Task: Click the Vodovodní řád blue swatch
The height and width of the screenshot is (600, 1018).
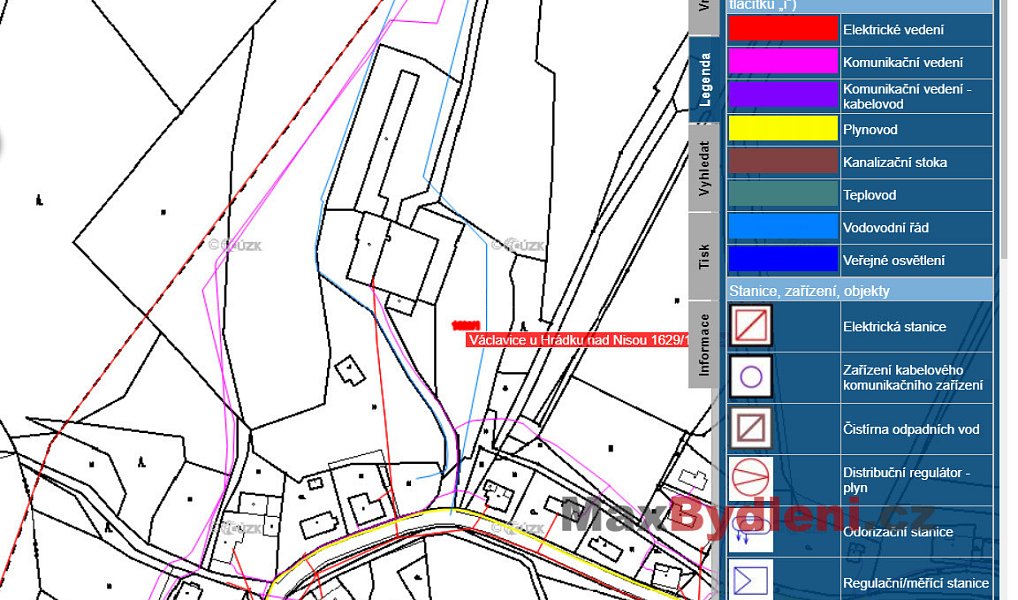Action: point(783,227)
